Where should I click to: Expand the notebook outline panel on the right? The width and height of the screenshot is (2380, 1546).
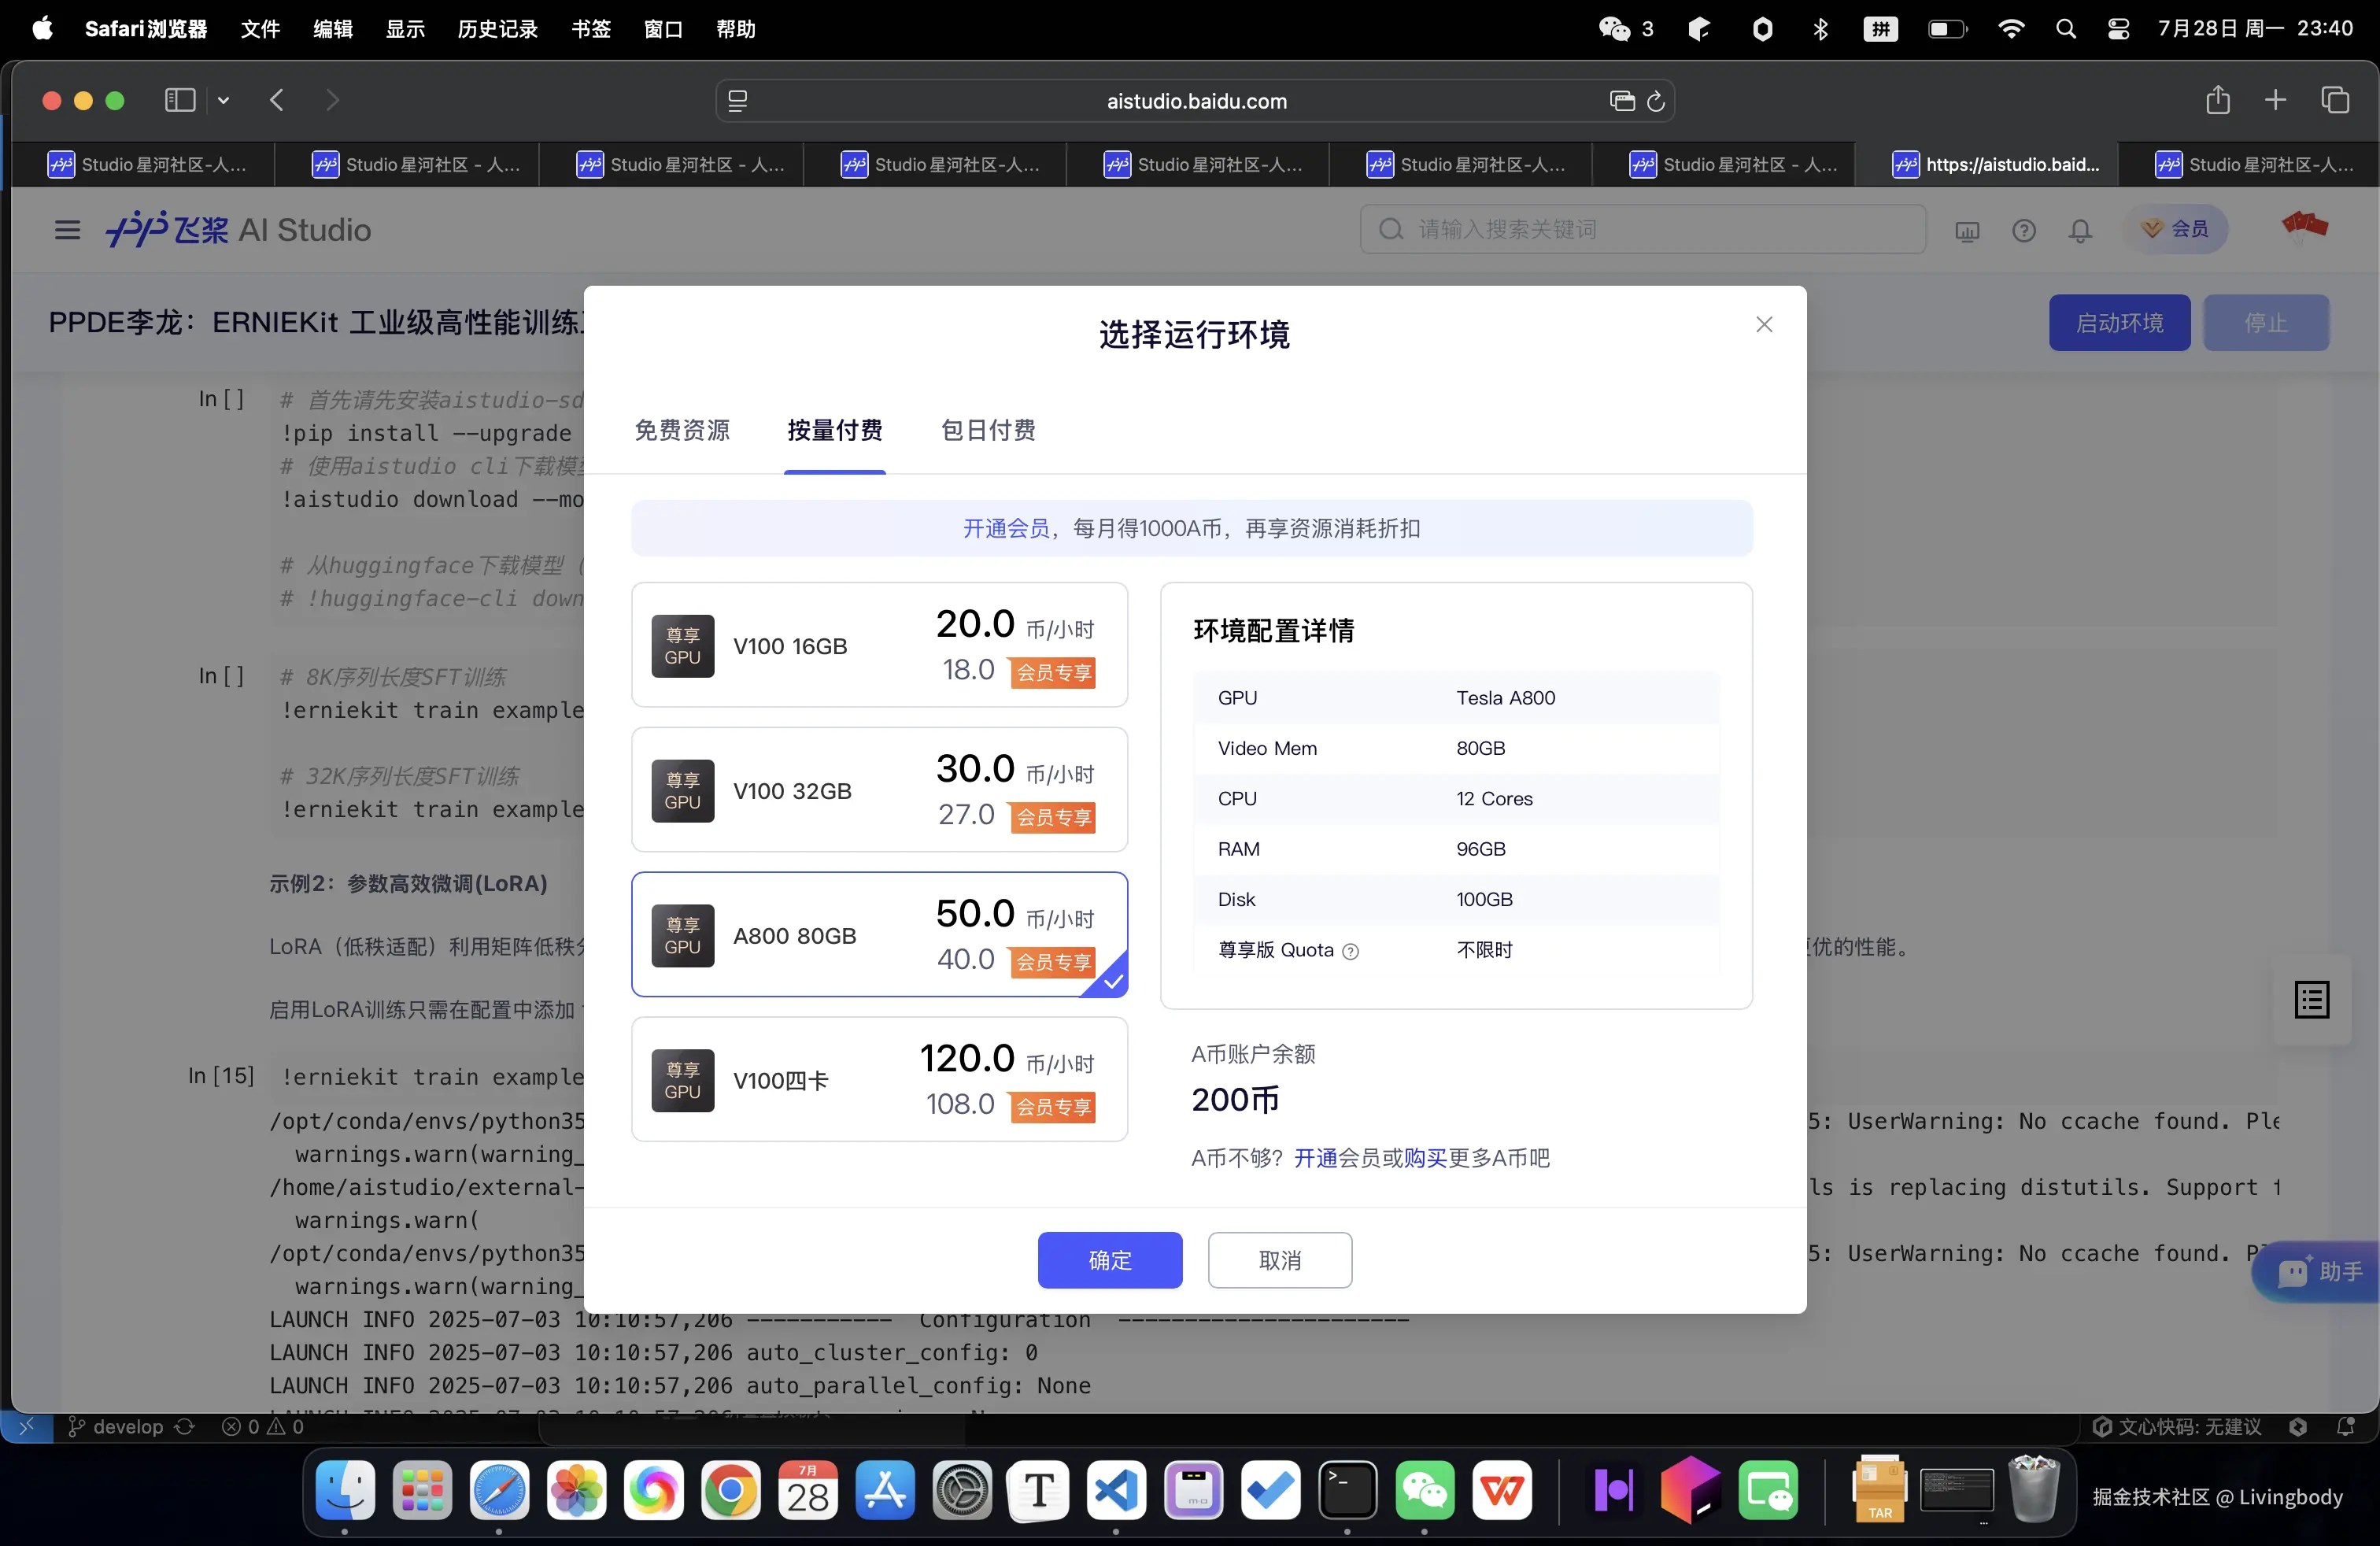(2311, 1000)
